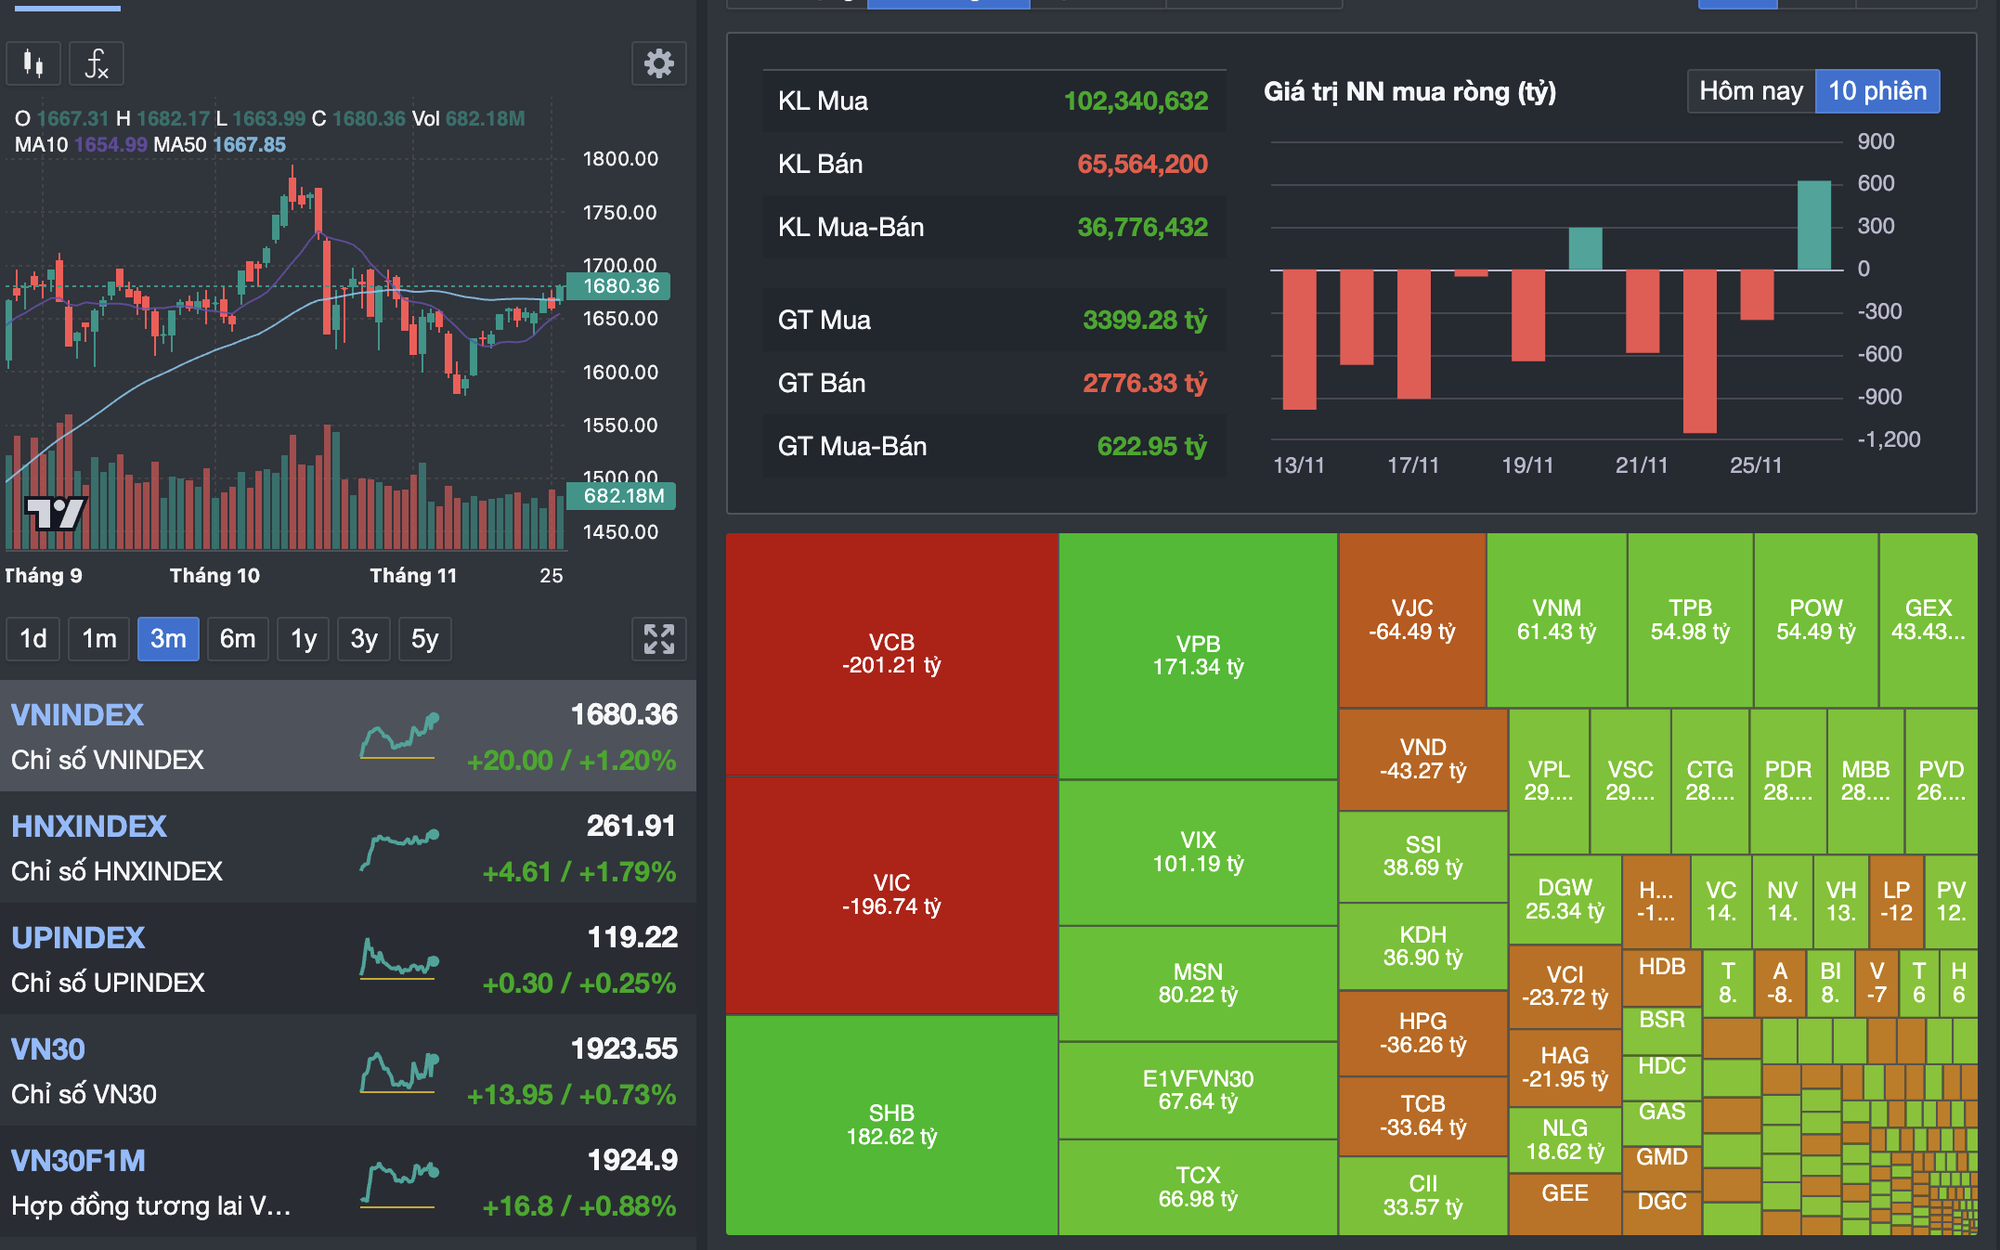Select the 5y timeframe
The height and width of the screenshot is (1250, 2000).
click(425, 639)
